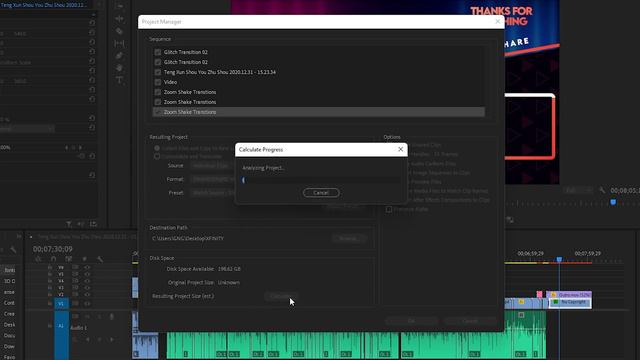
Task: Go to previous keyframe on A1 track
Action: [x=87, y=339]
